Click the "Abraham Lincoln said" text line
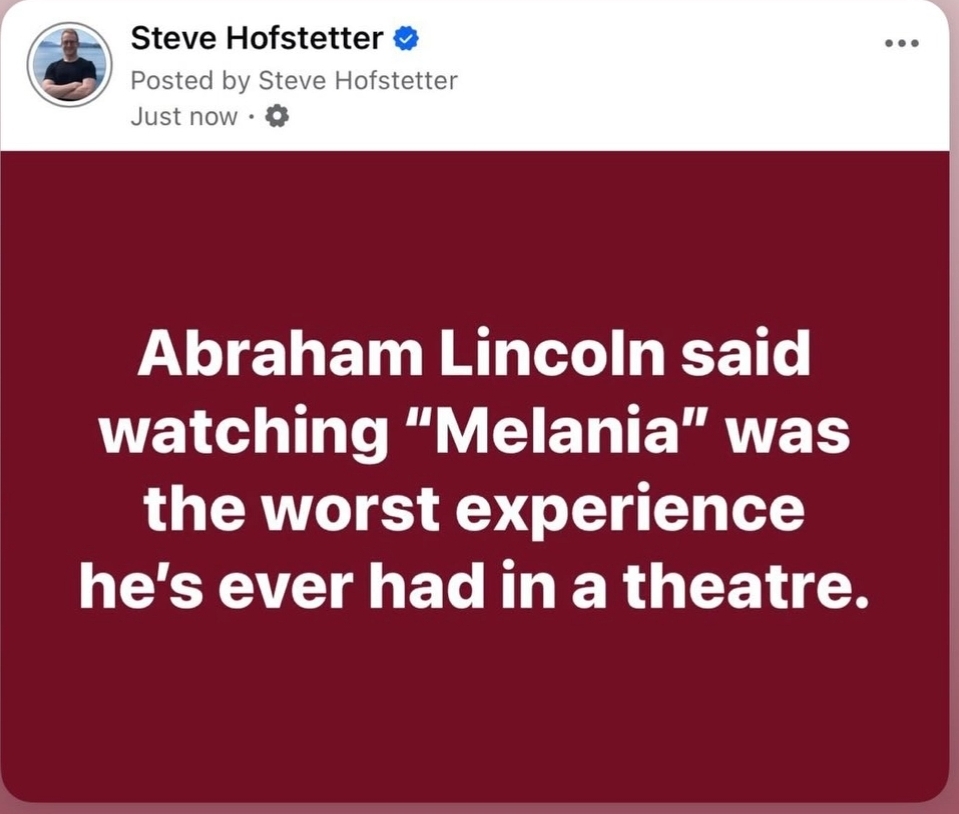This screenshot has width=959, height=814. click(473, 358)
